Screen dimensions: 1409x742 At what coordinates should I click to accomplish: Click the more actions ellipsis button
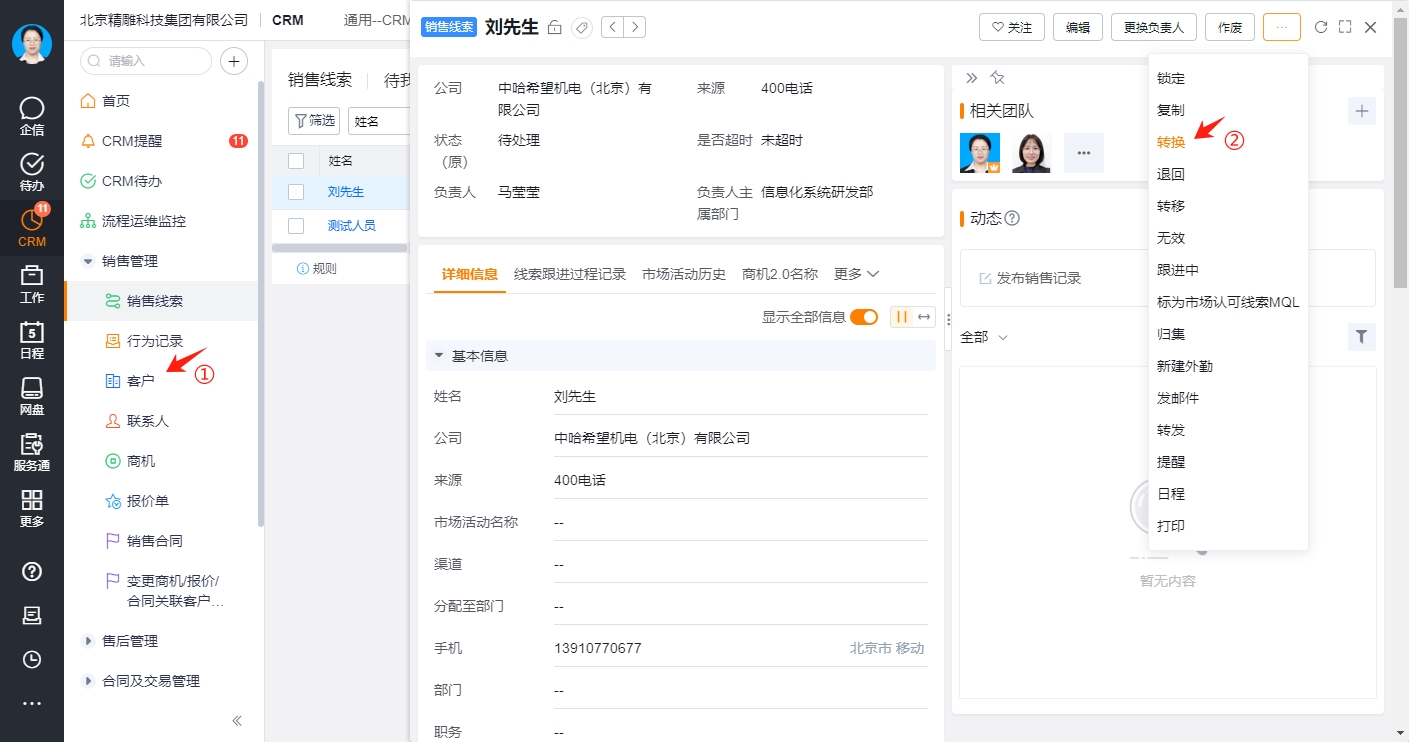click(x=1282, y=27)
